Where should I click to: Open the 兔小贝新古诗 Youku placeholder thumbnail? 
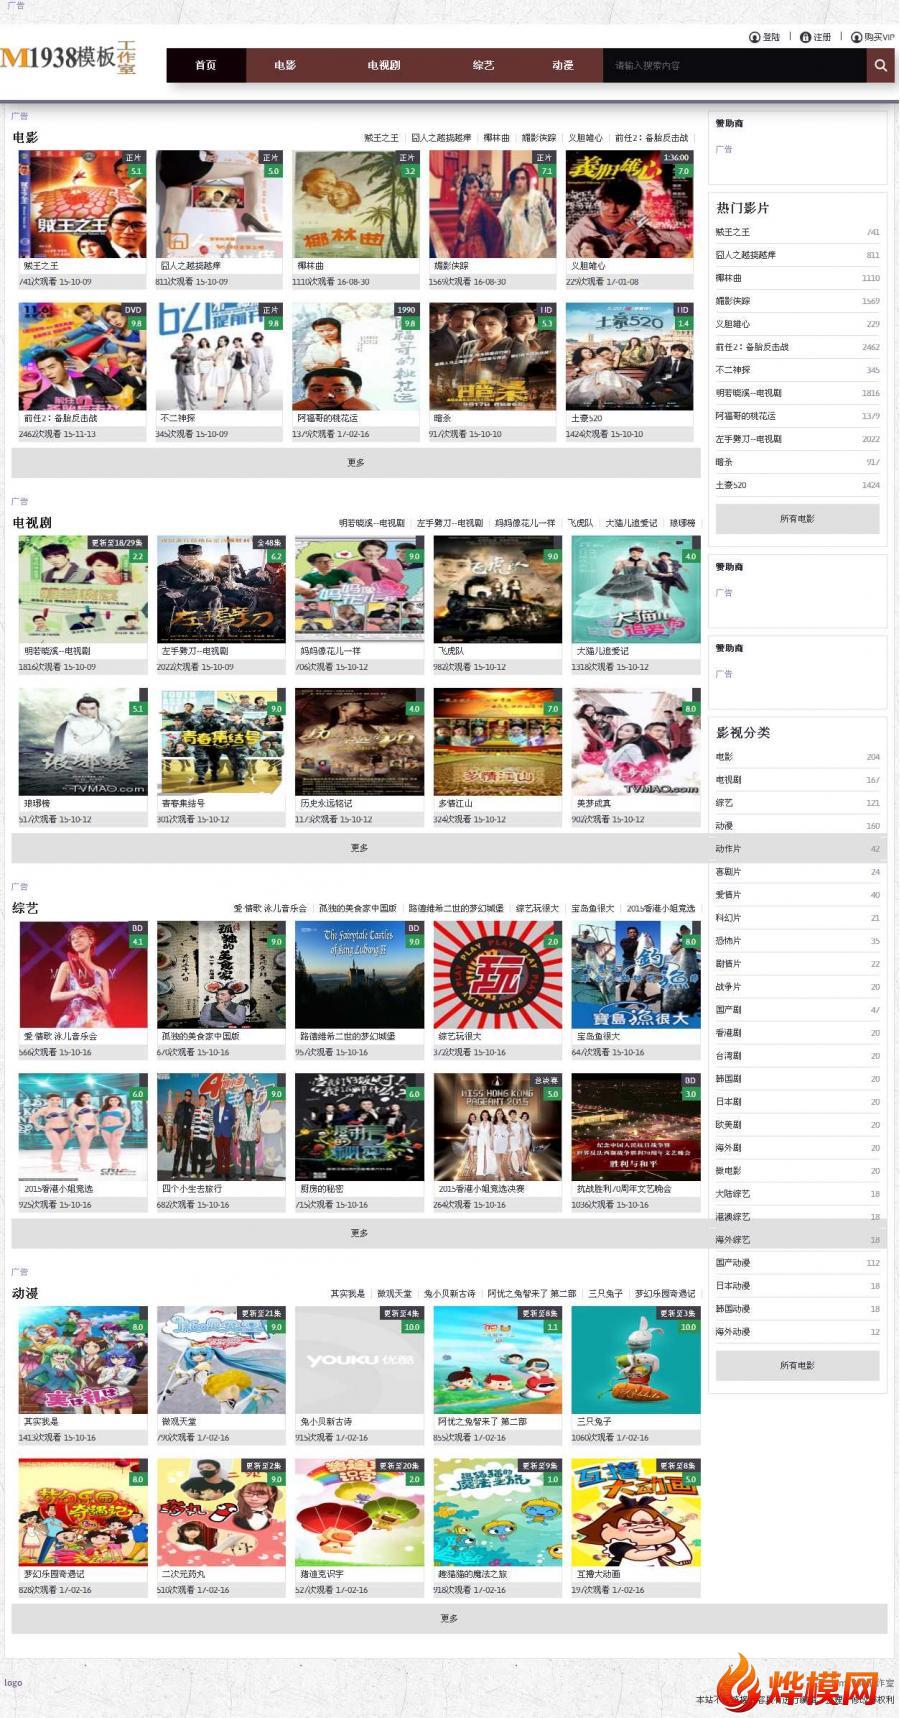pyautogui.click(x=360, y=1360)
